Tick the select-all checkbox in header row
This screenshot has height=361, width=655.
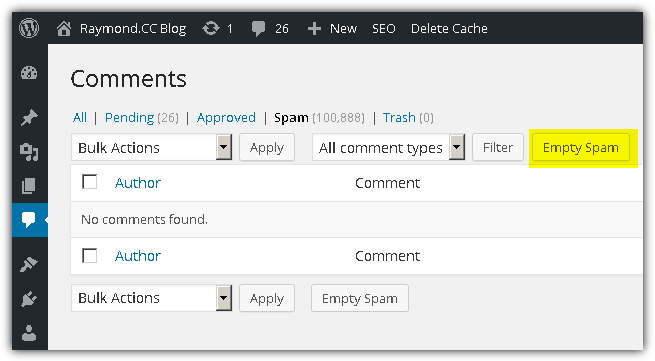tap(89, 182)
